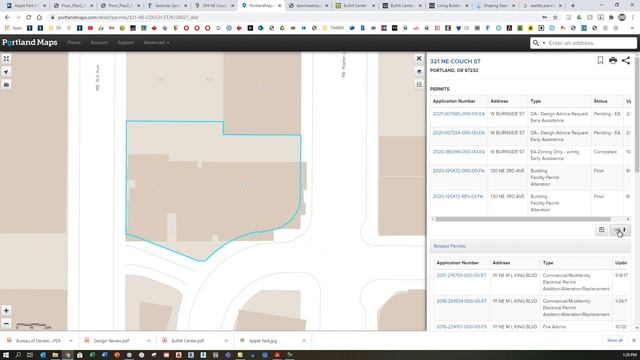Click the browser reload icon
Image resolution: width=640 pixels, height=360 pixels.
pos(28,18)
